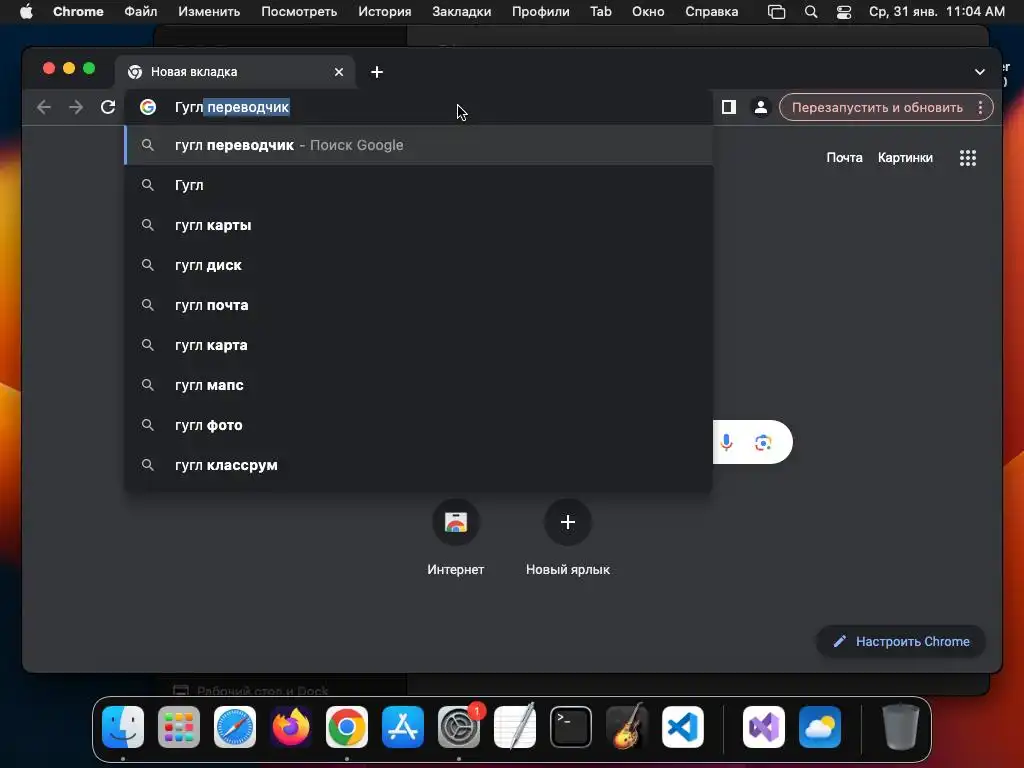Screen dimensions: 1024x768
Task: Choose suggestion гугл карта
Action: [x=419, y=345]
